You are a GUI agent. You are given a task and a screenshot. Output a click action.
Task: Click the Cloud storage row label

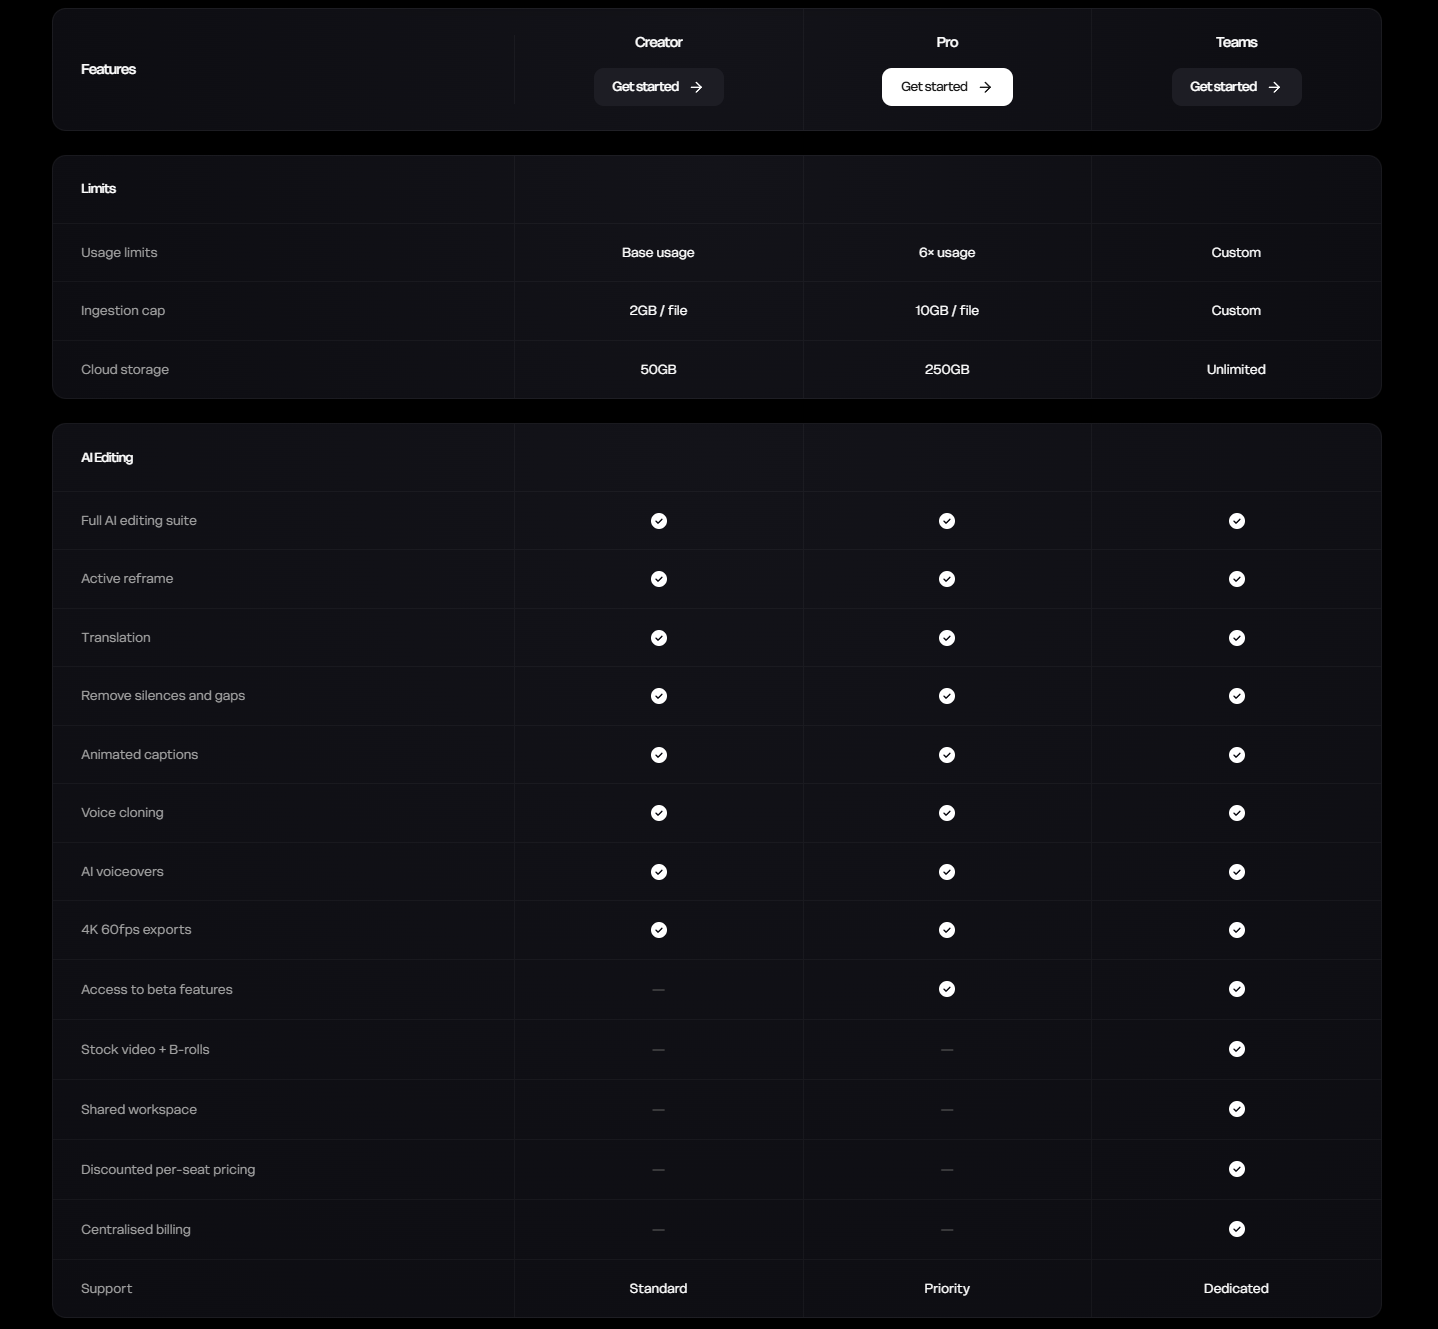[125, 369]
